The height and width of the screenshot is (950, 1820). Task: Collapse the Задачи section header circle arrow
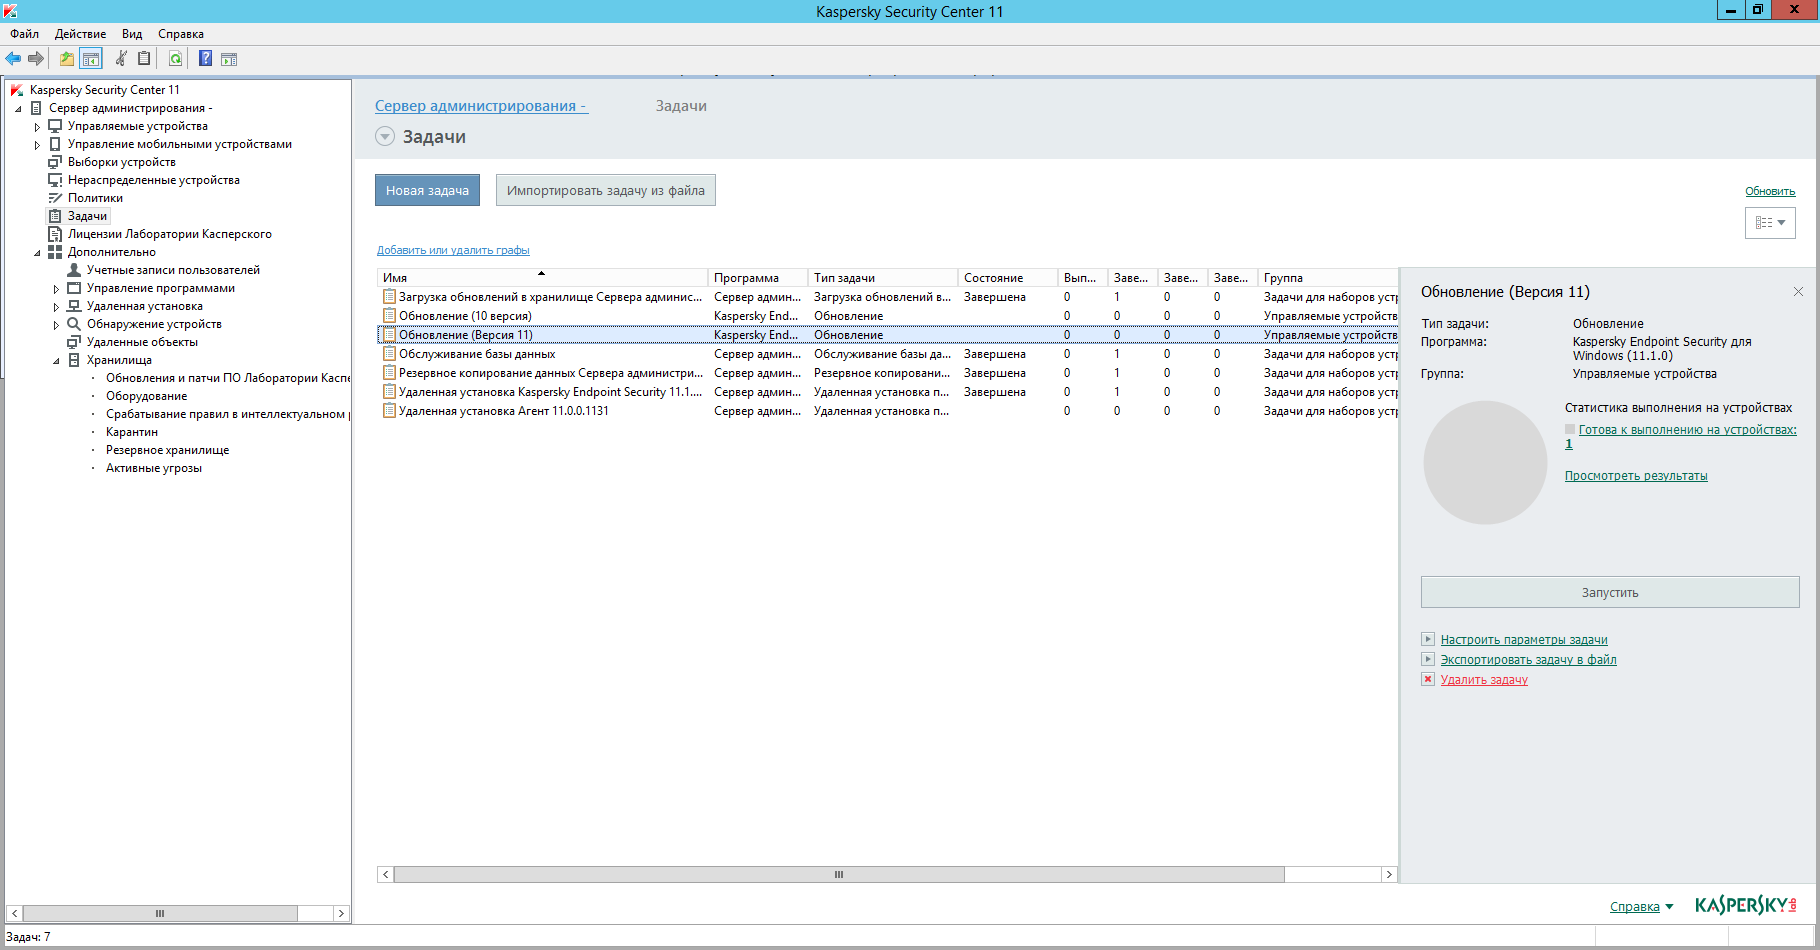385,137
